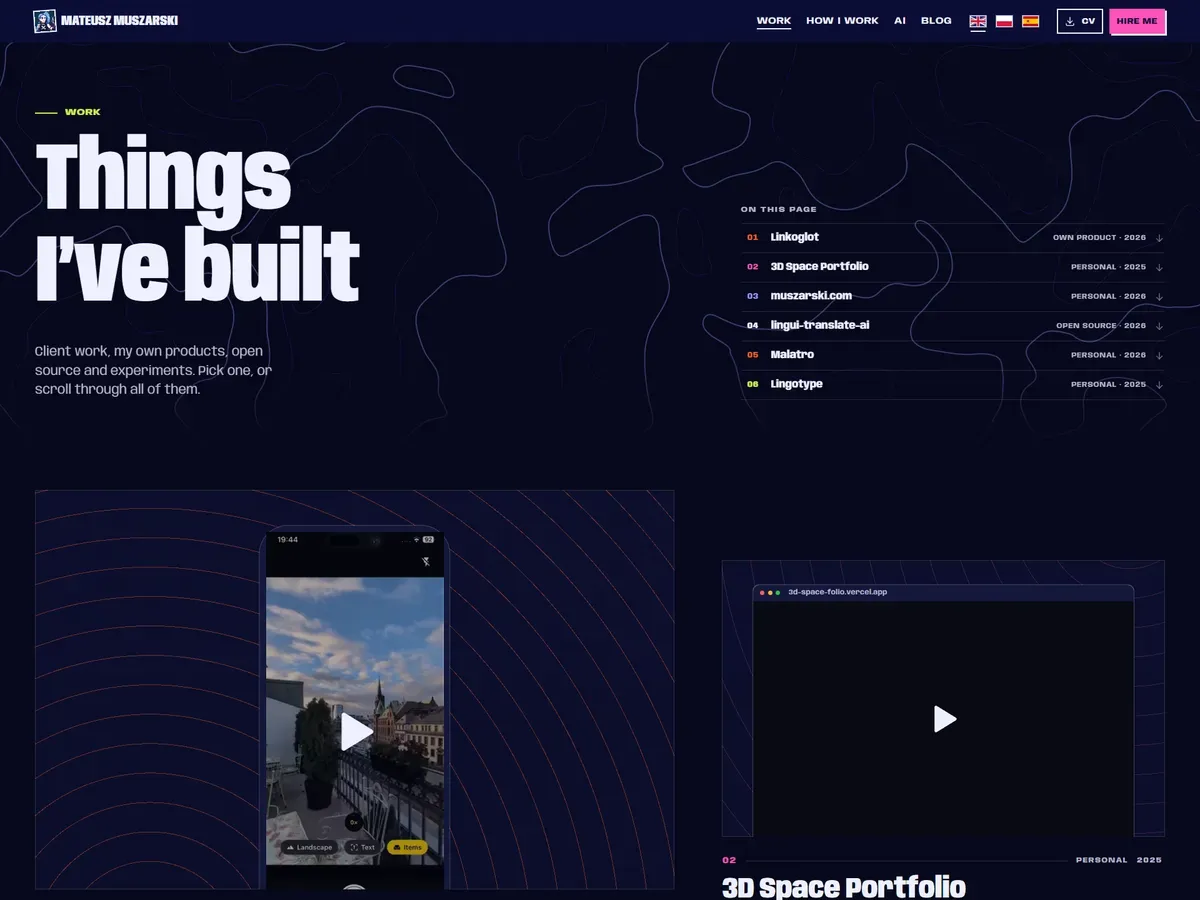Screen dimensions: 1200x900
Task: Go to the HOW I WORK page
Action: click(842, 21)
